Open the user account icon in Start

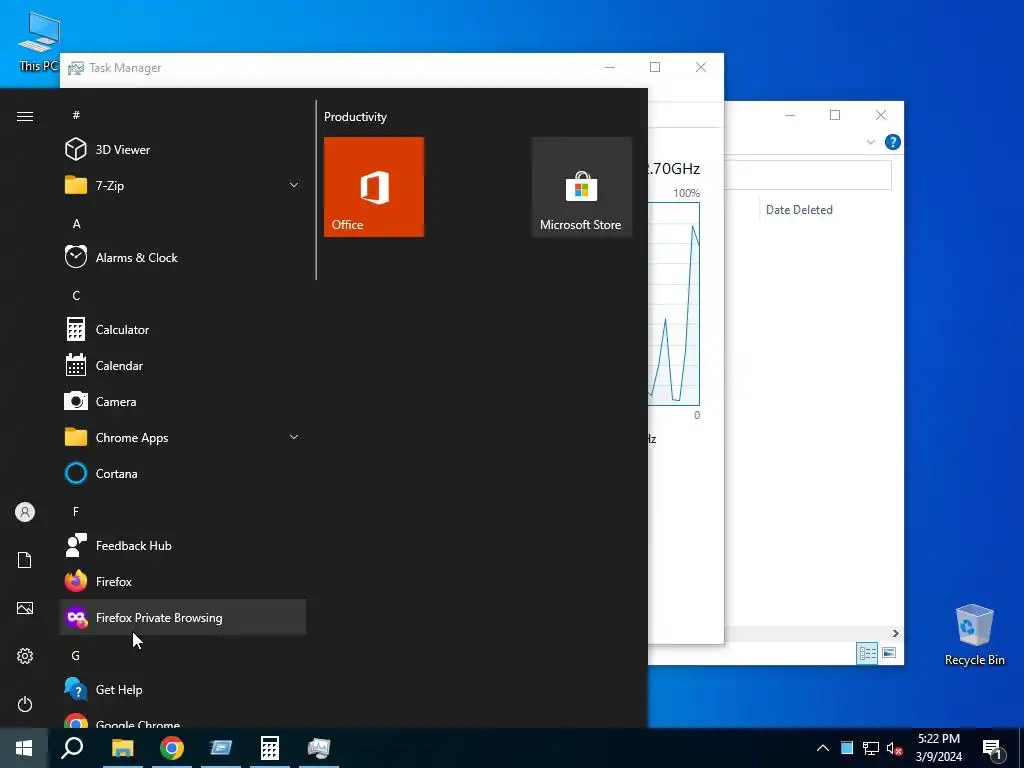pos(25,512)
